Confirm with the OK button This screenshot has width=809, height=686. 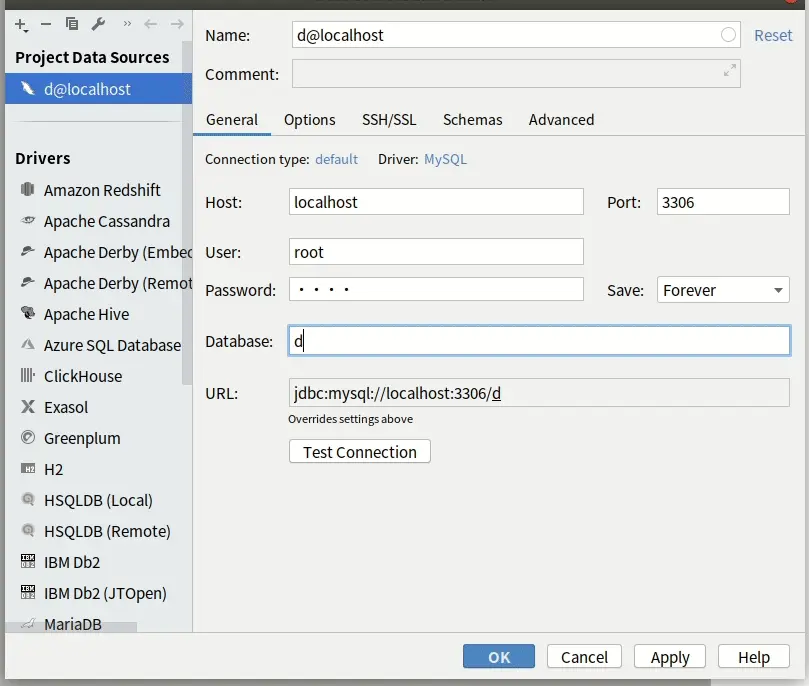tap(498, 657)
